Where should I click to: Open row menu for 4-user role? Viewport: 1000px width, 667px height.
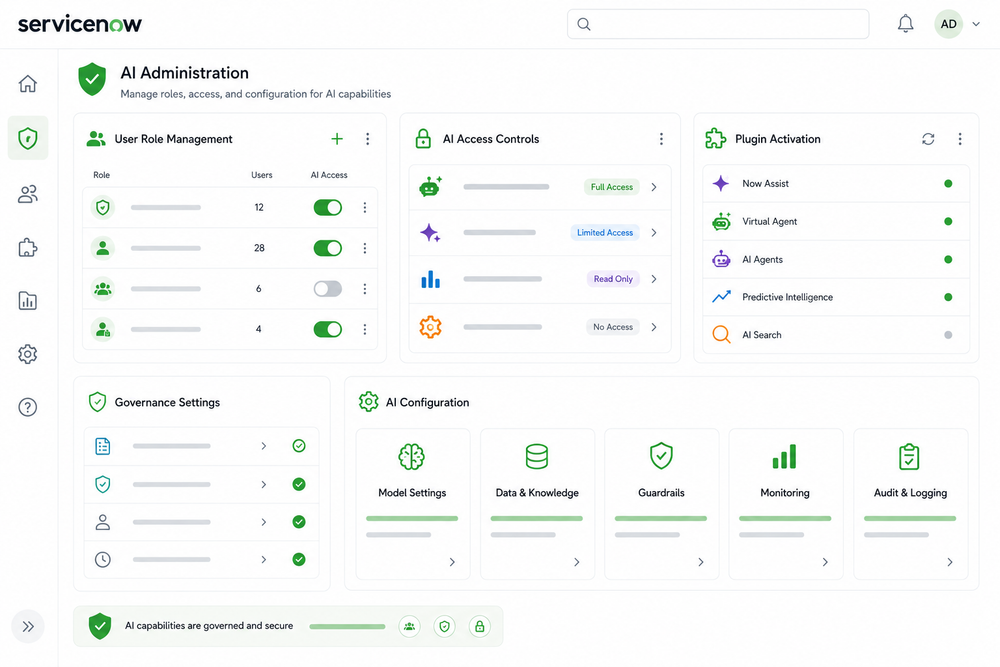click(365, 329)
